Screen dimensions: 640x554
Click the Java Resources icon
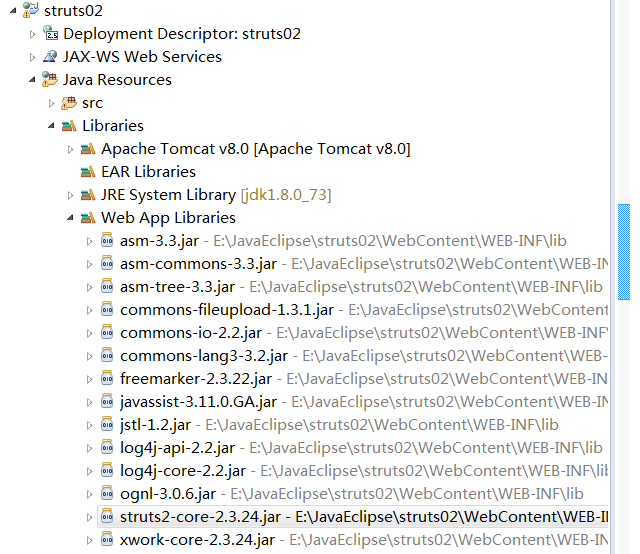pyautogui.click(x=50, y=79)
